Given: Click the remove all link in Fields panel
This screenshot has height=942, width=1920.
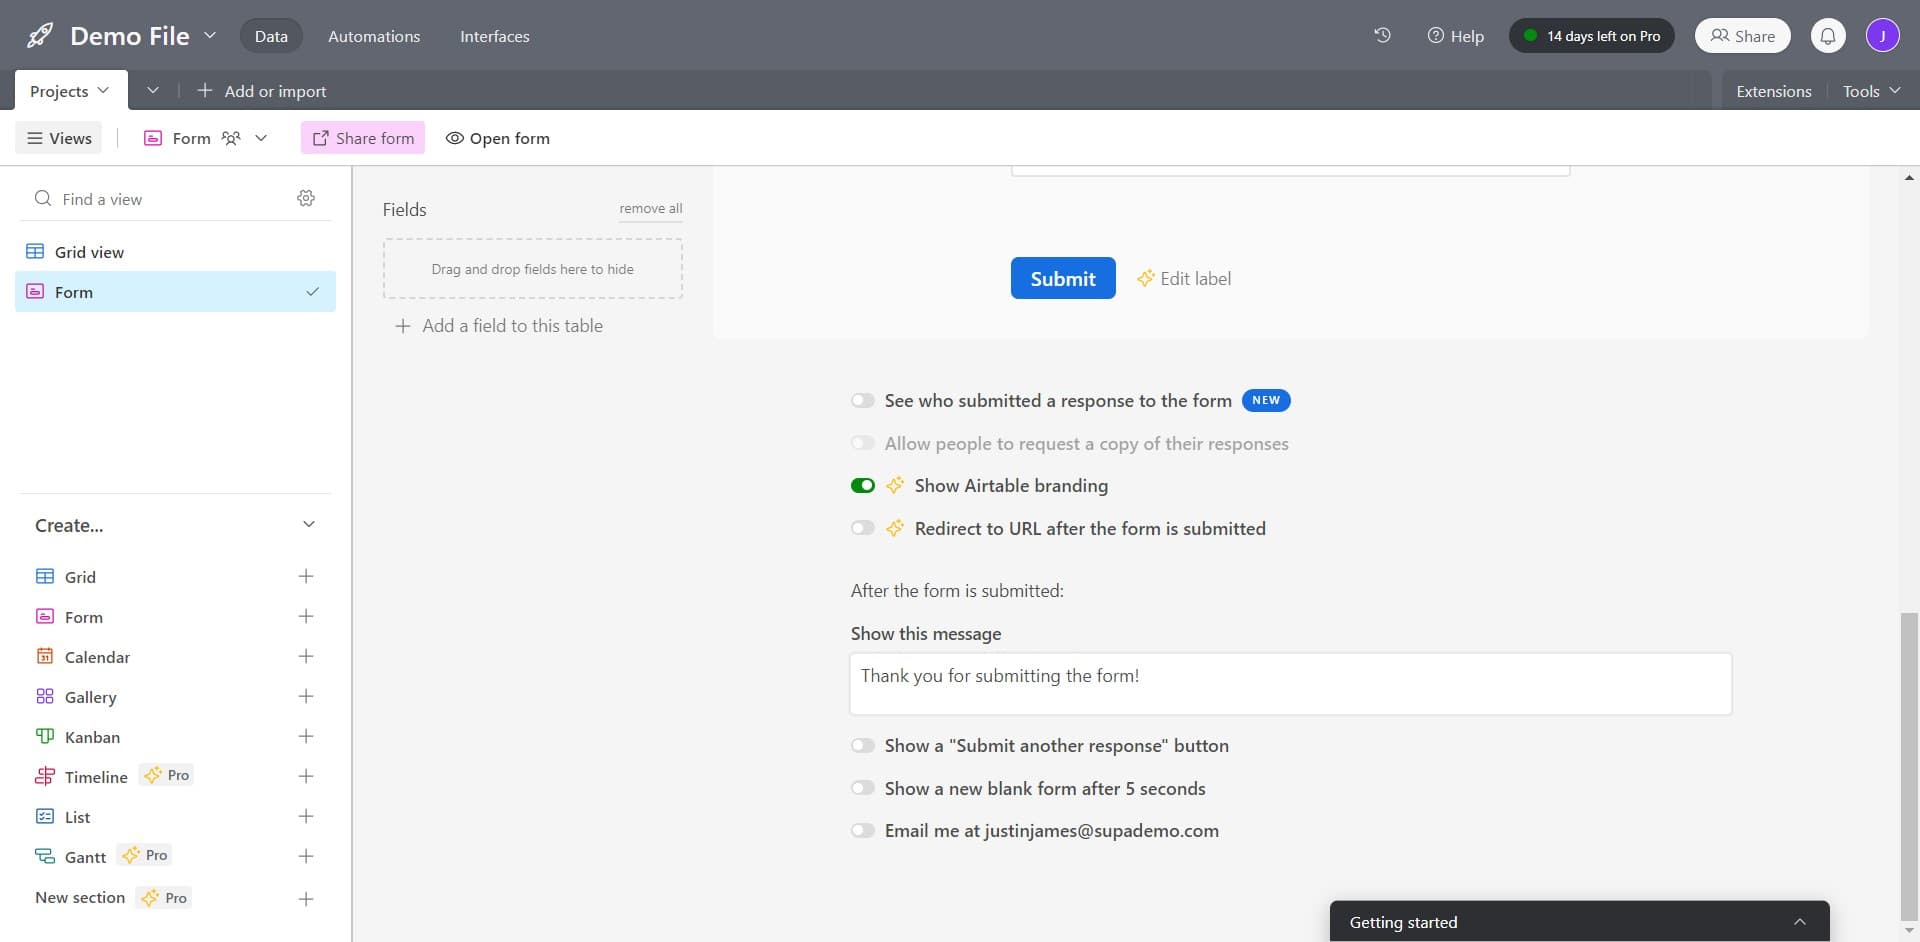Looking at the screenshot, I should (650, 208).
